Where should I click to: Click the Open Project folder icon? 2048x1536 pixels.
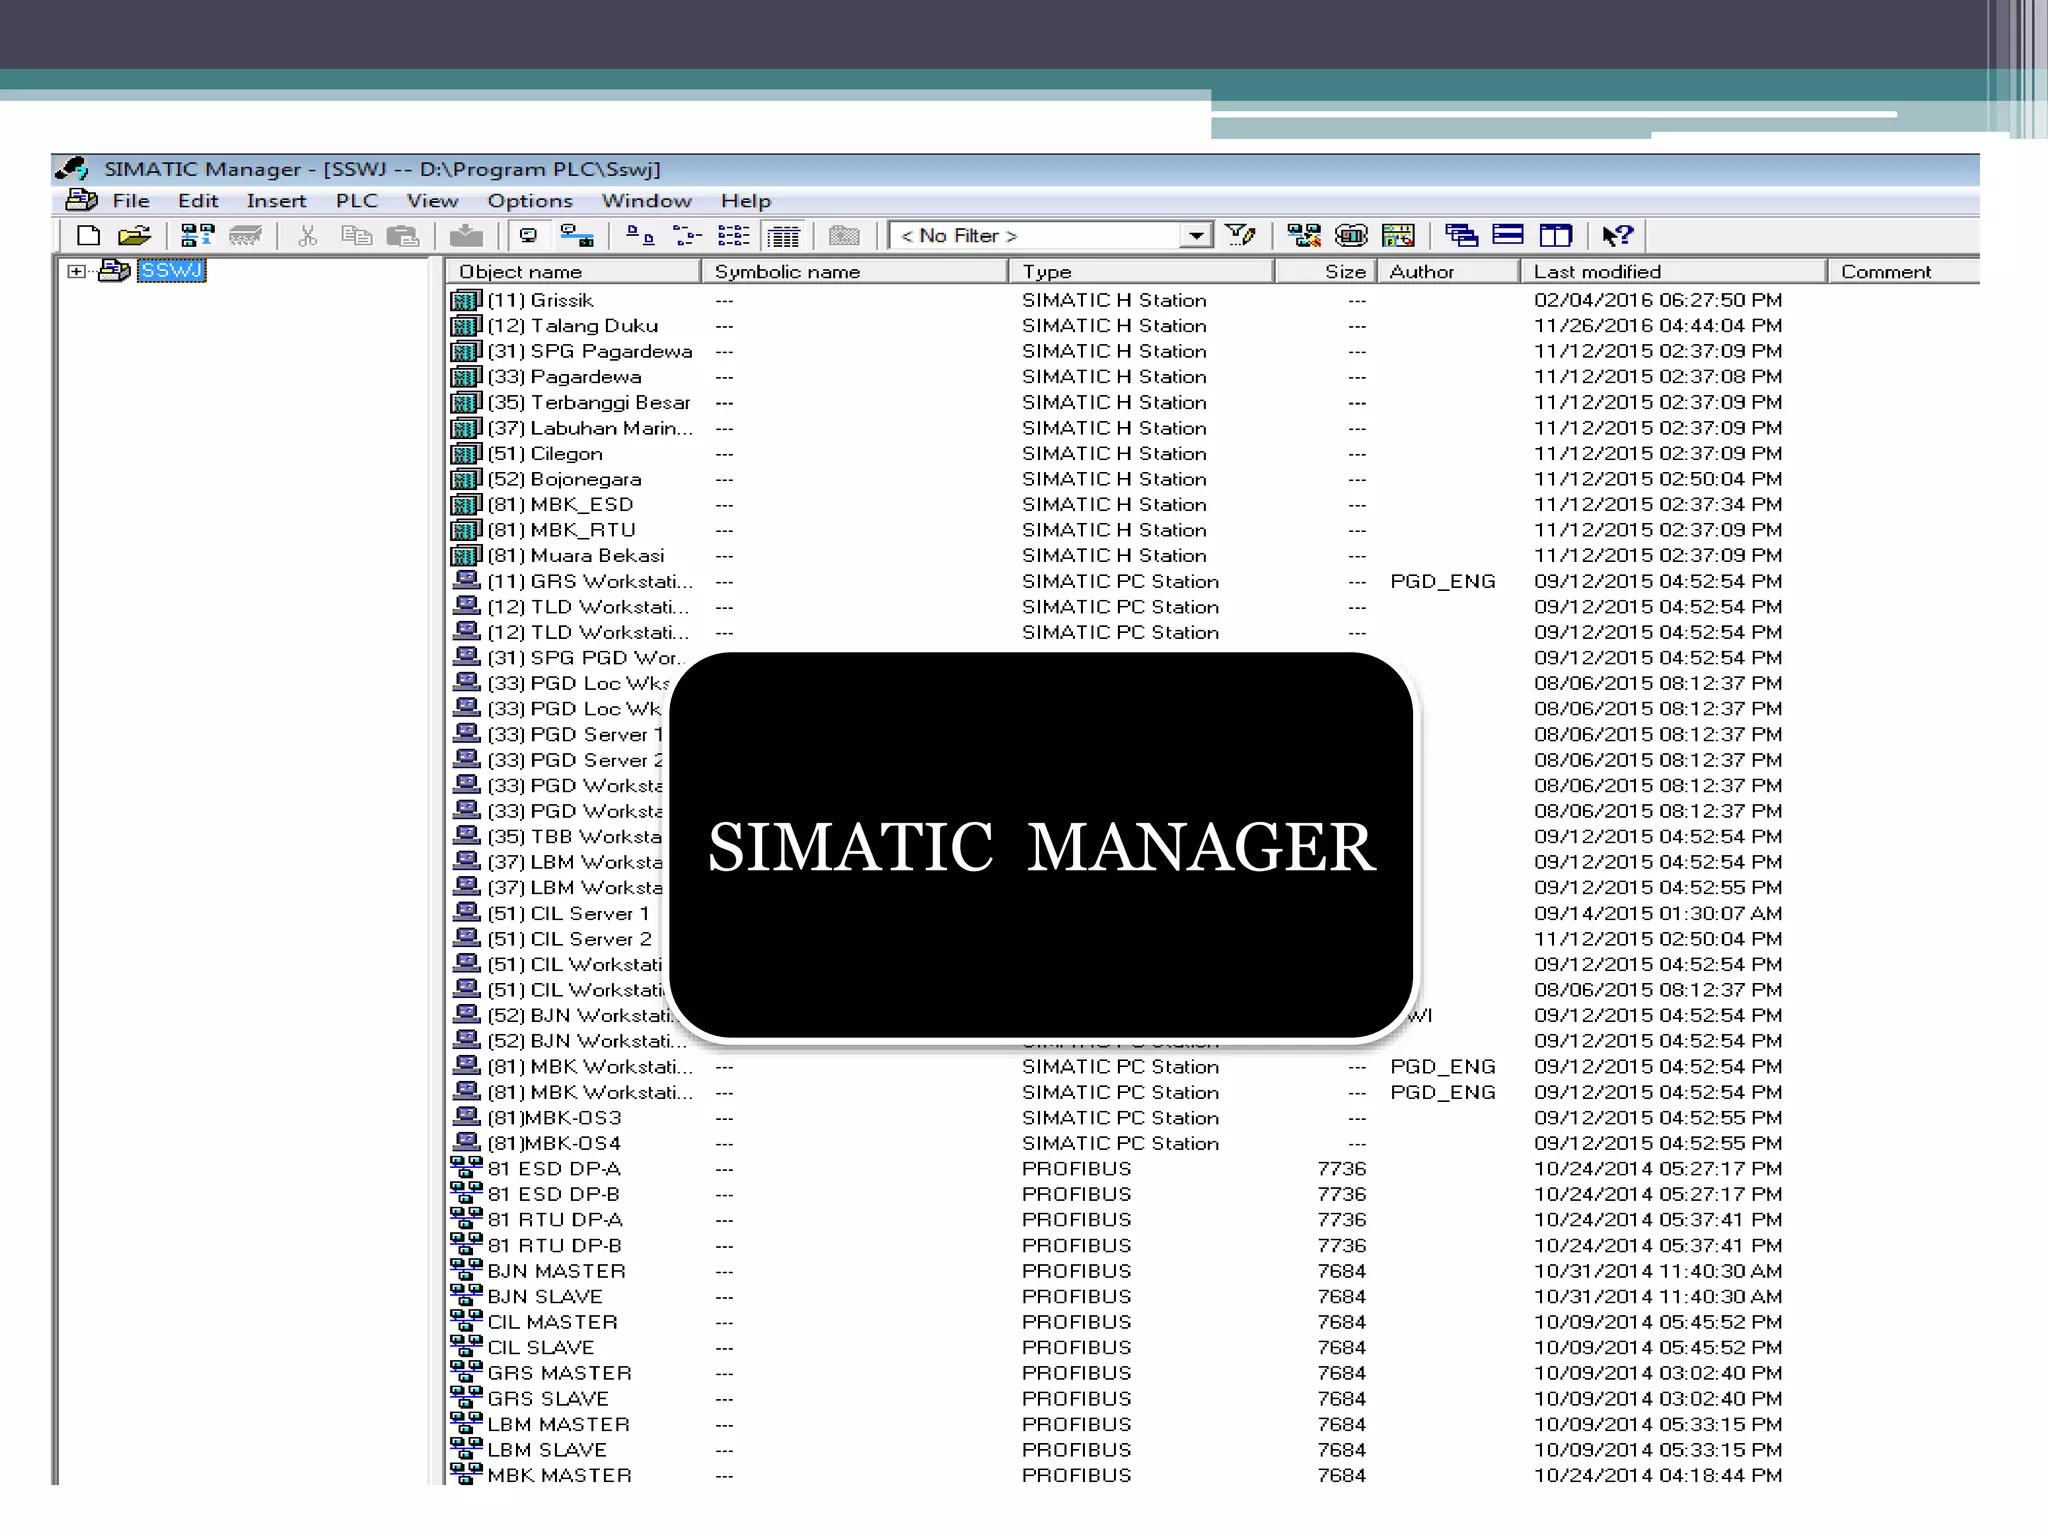pos(134,236)
